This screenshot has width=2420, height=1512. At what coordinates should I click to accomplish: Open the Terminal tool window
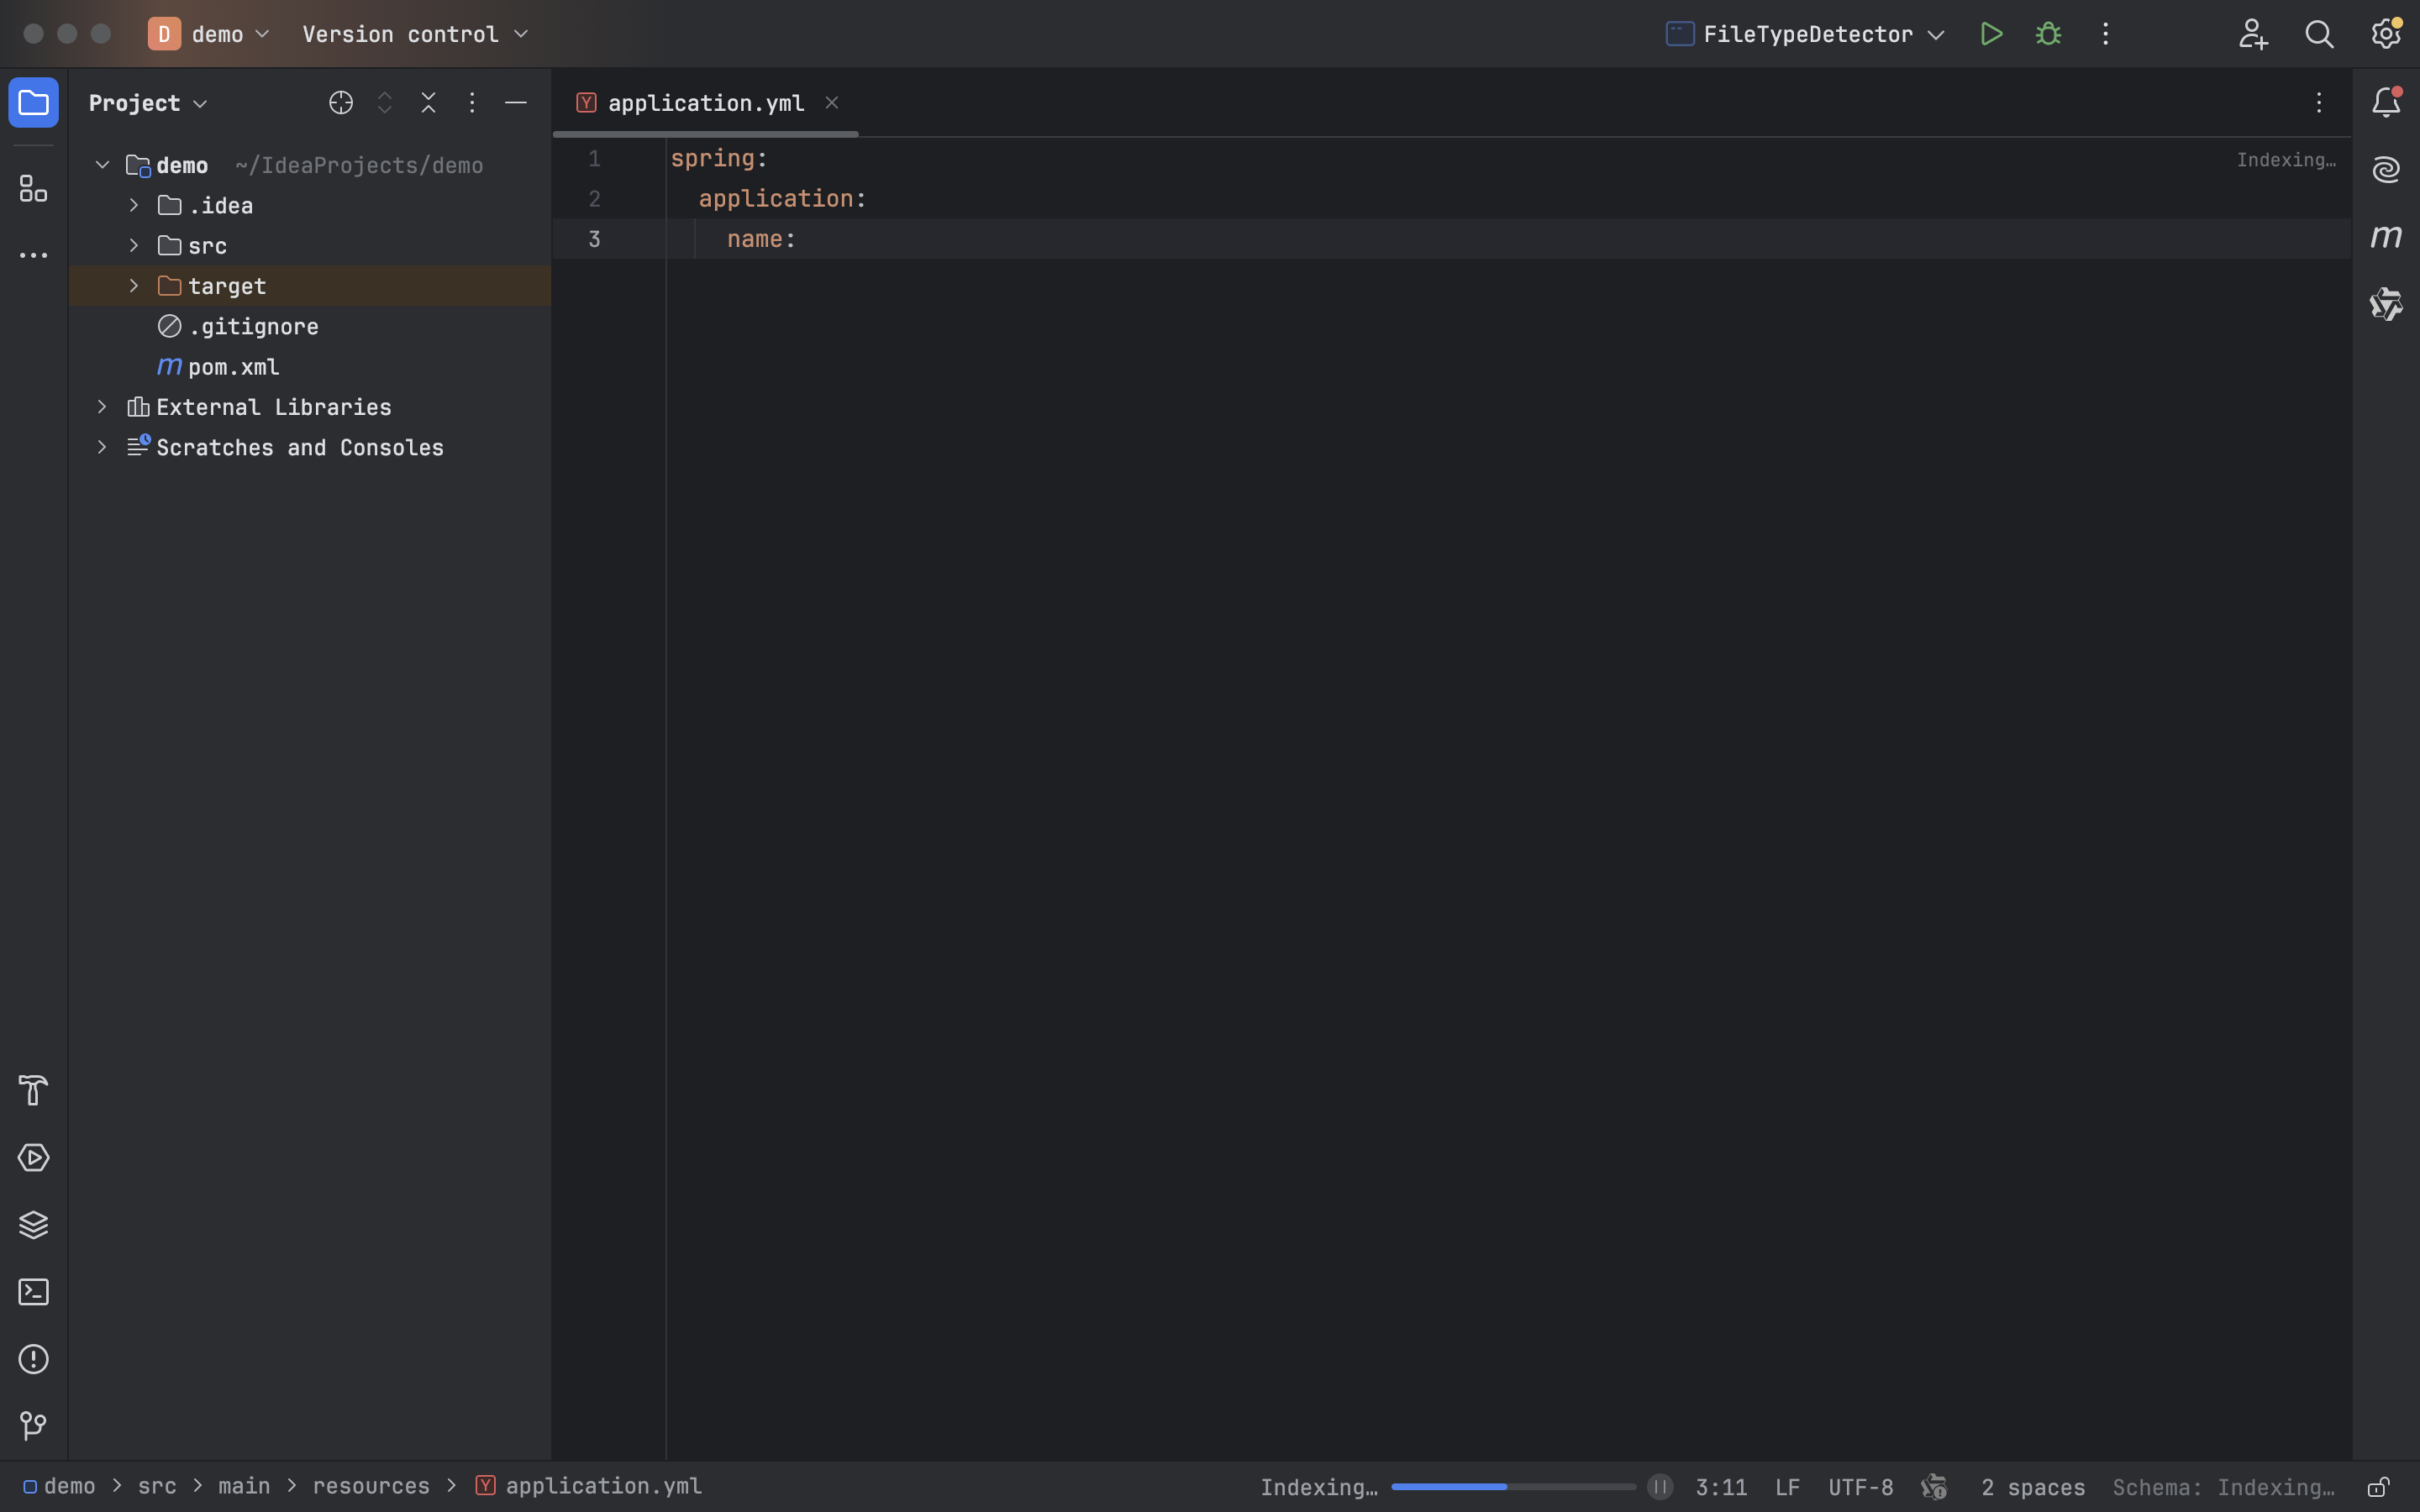(x=33, y=1292)
